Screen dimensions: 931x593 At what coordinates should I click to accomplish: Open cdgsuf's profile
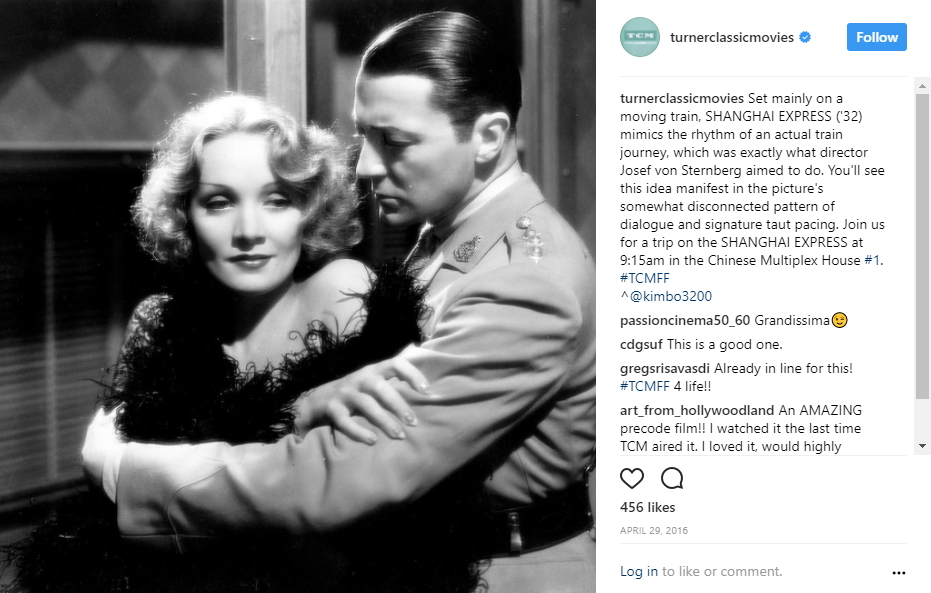[641, 345]
